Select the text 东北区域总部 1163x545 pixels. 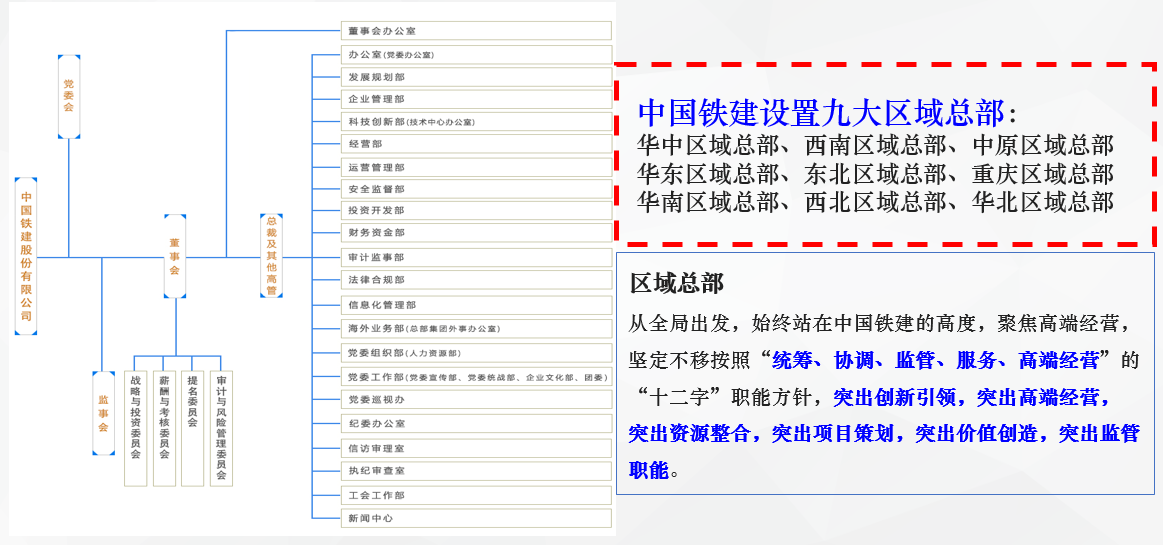click(x=875, y=173)
